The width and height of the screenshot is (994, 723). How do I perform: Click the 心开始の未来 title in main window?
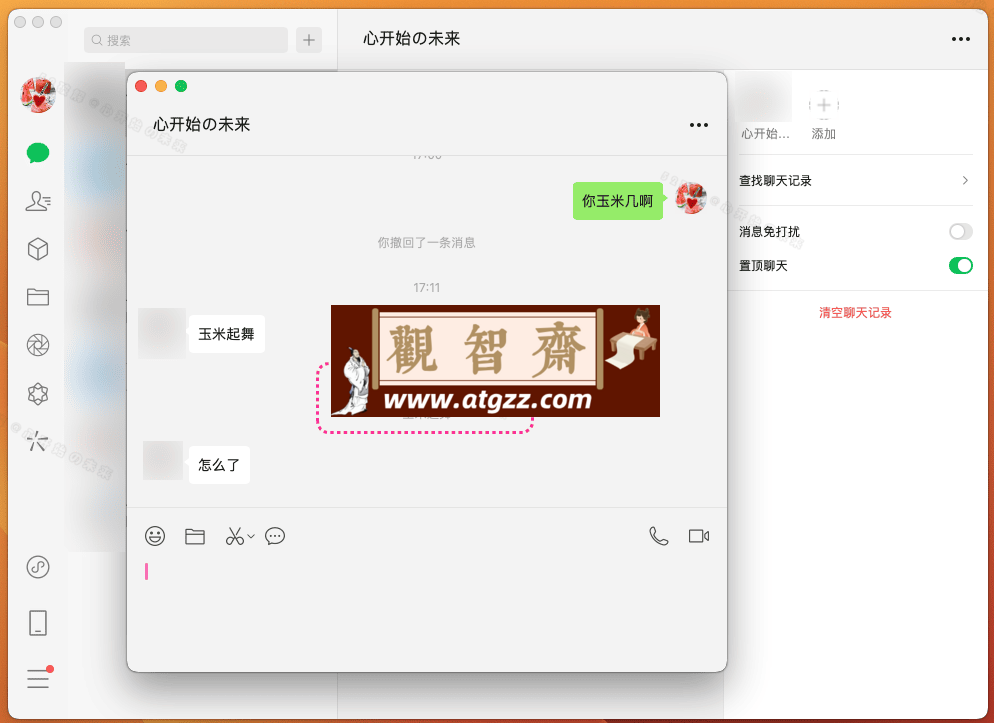click(x=411, y=39)
